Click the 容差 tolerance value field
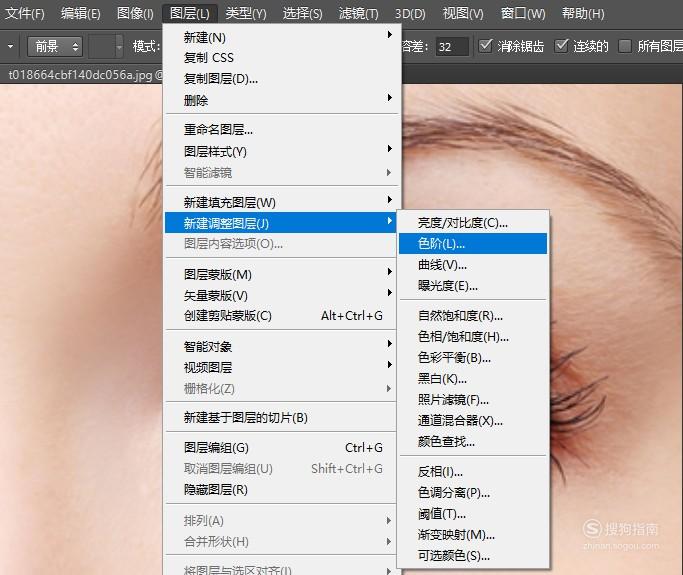The height and width of the screenshot is (575, 683). [x=452, y=46]
